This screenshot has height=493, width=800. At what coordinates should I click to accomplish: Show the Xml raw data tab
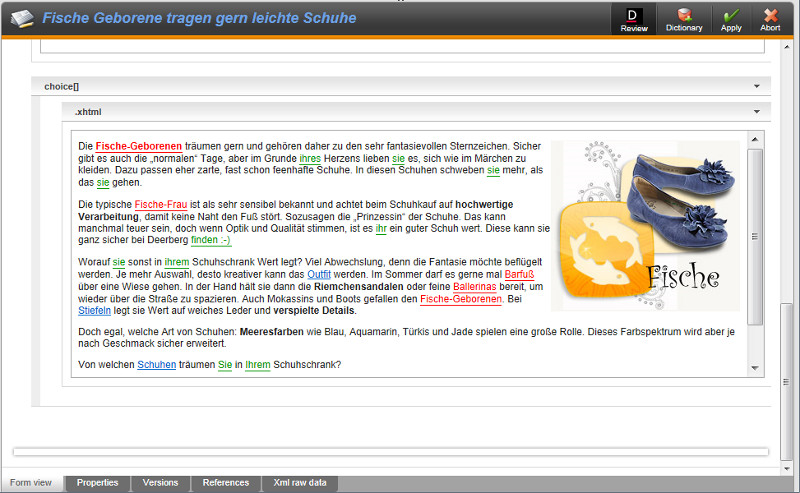tap(300, 483)
